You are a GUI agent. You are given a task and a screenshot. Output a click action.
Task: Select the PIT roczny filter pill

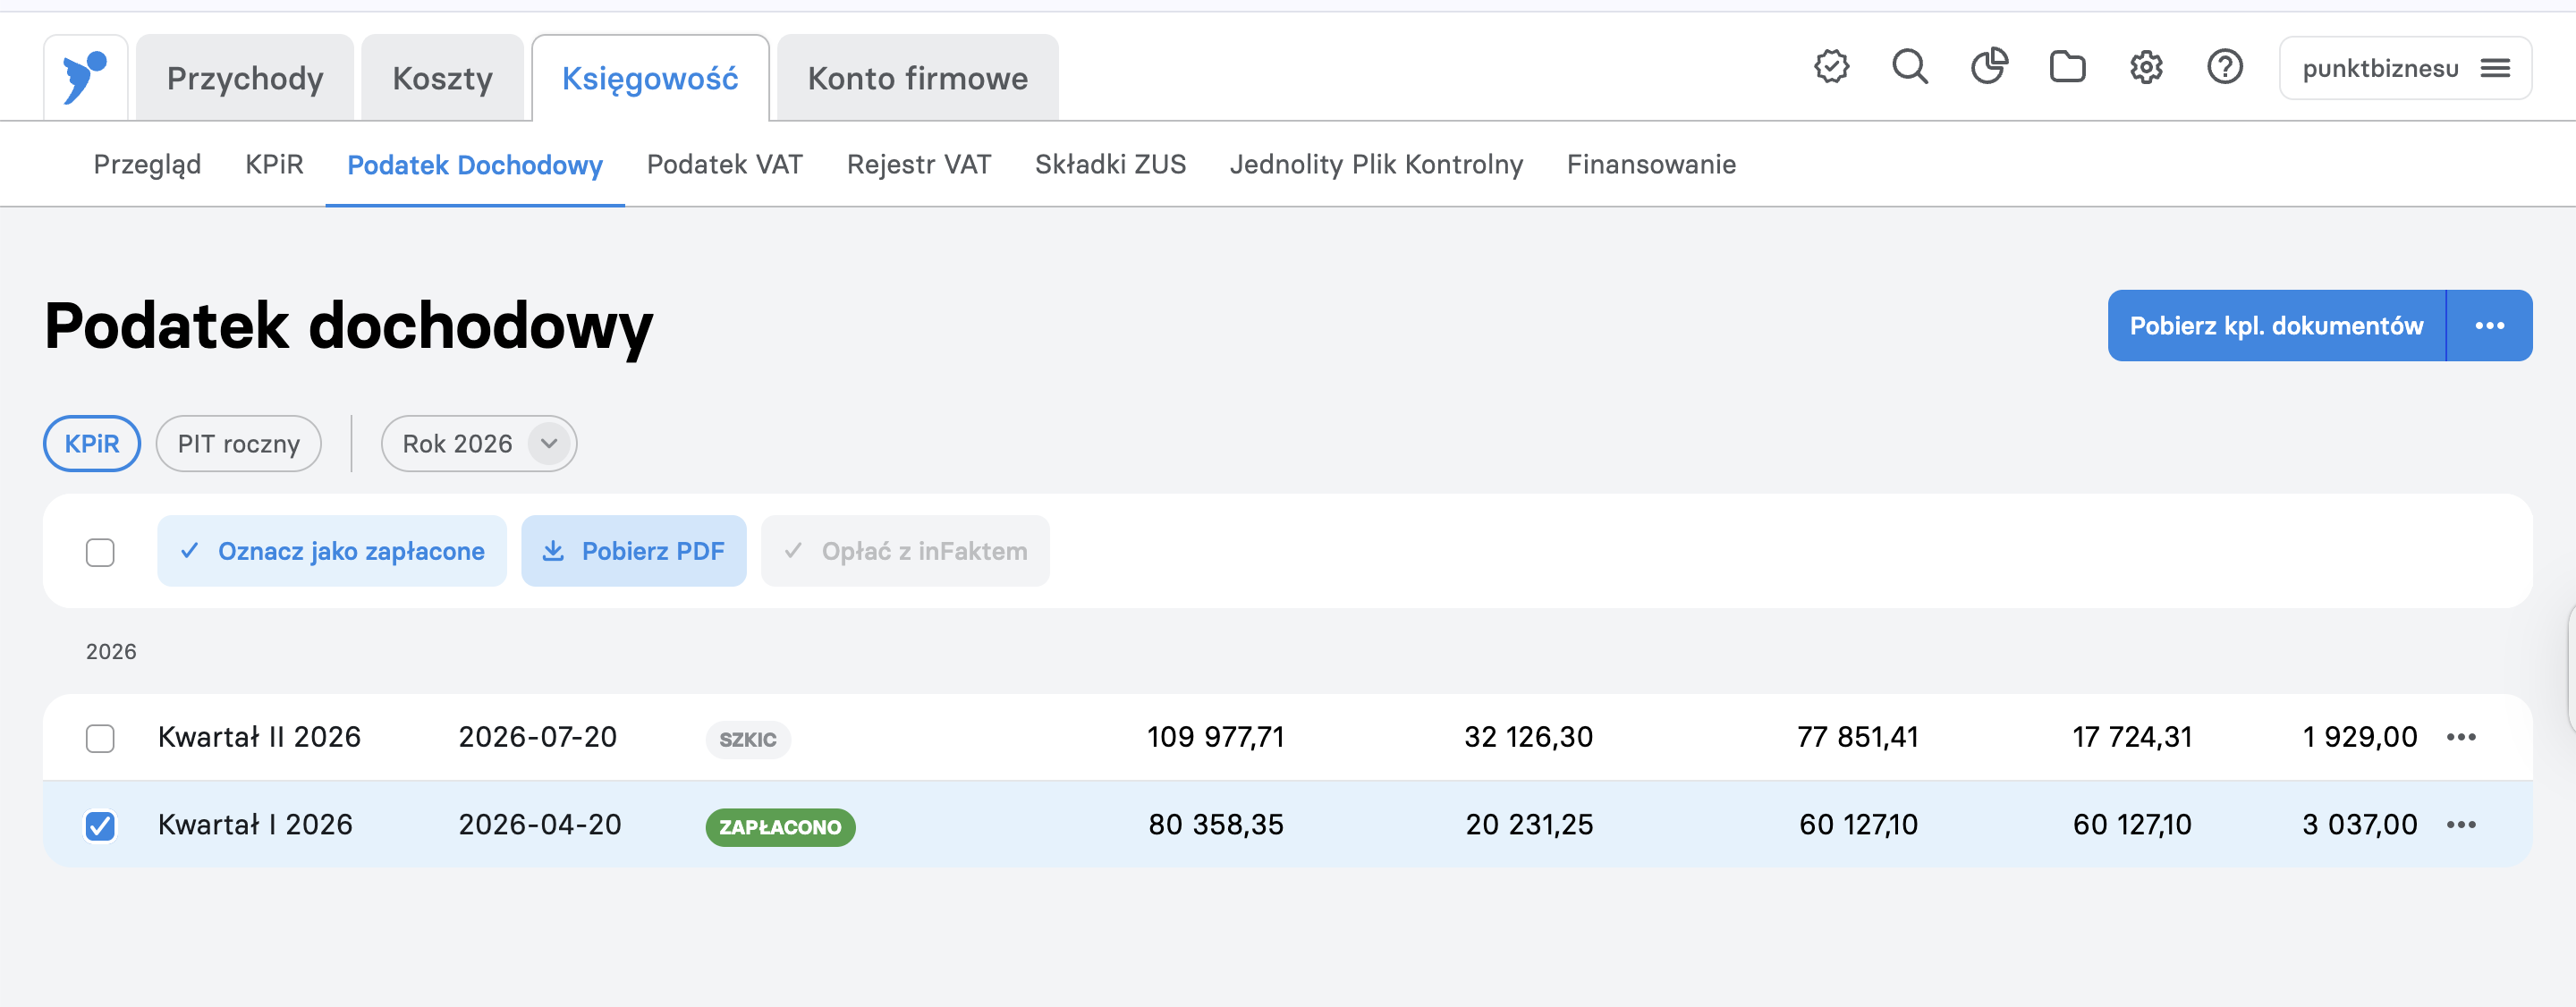tap(238, 443)
